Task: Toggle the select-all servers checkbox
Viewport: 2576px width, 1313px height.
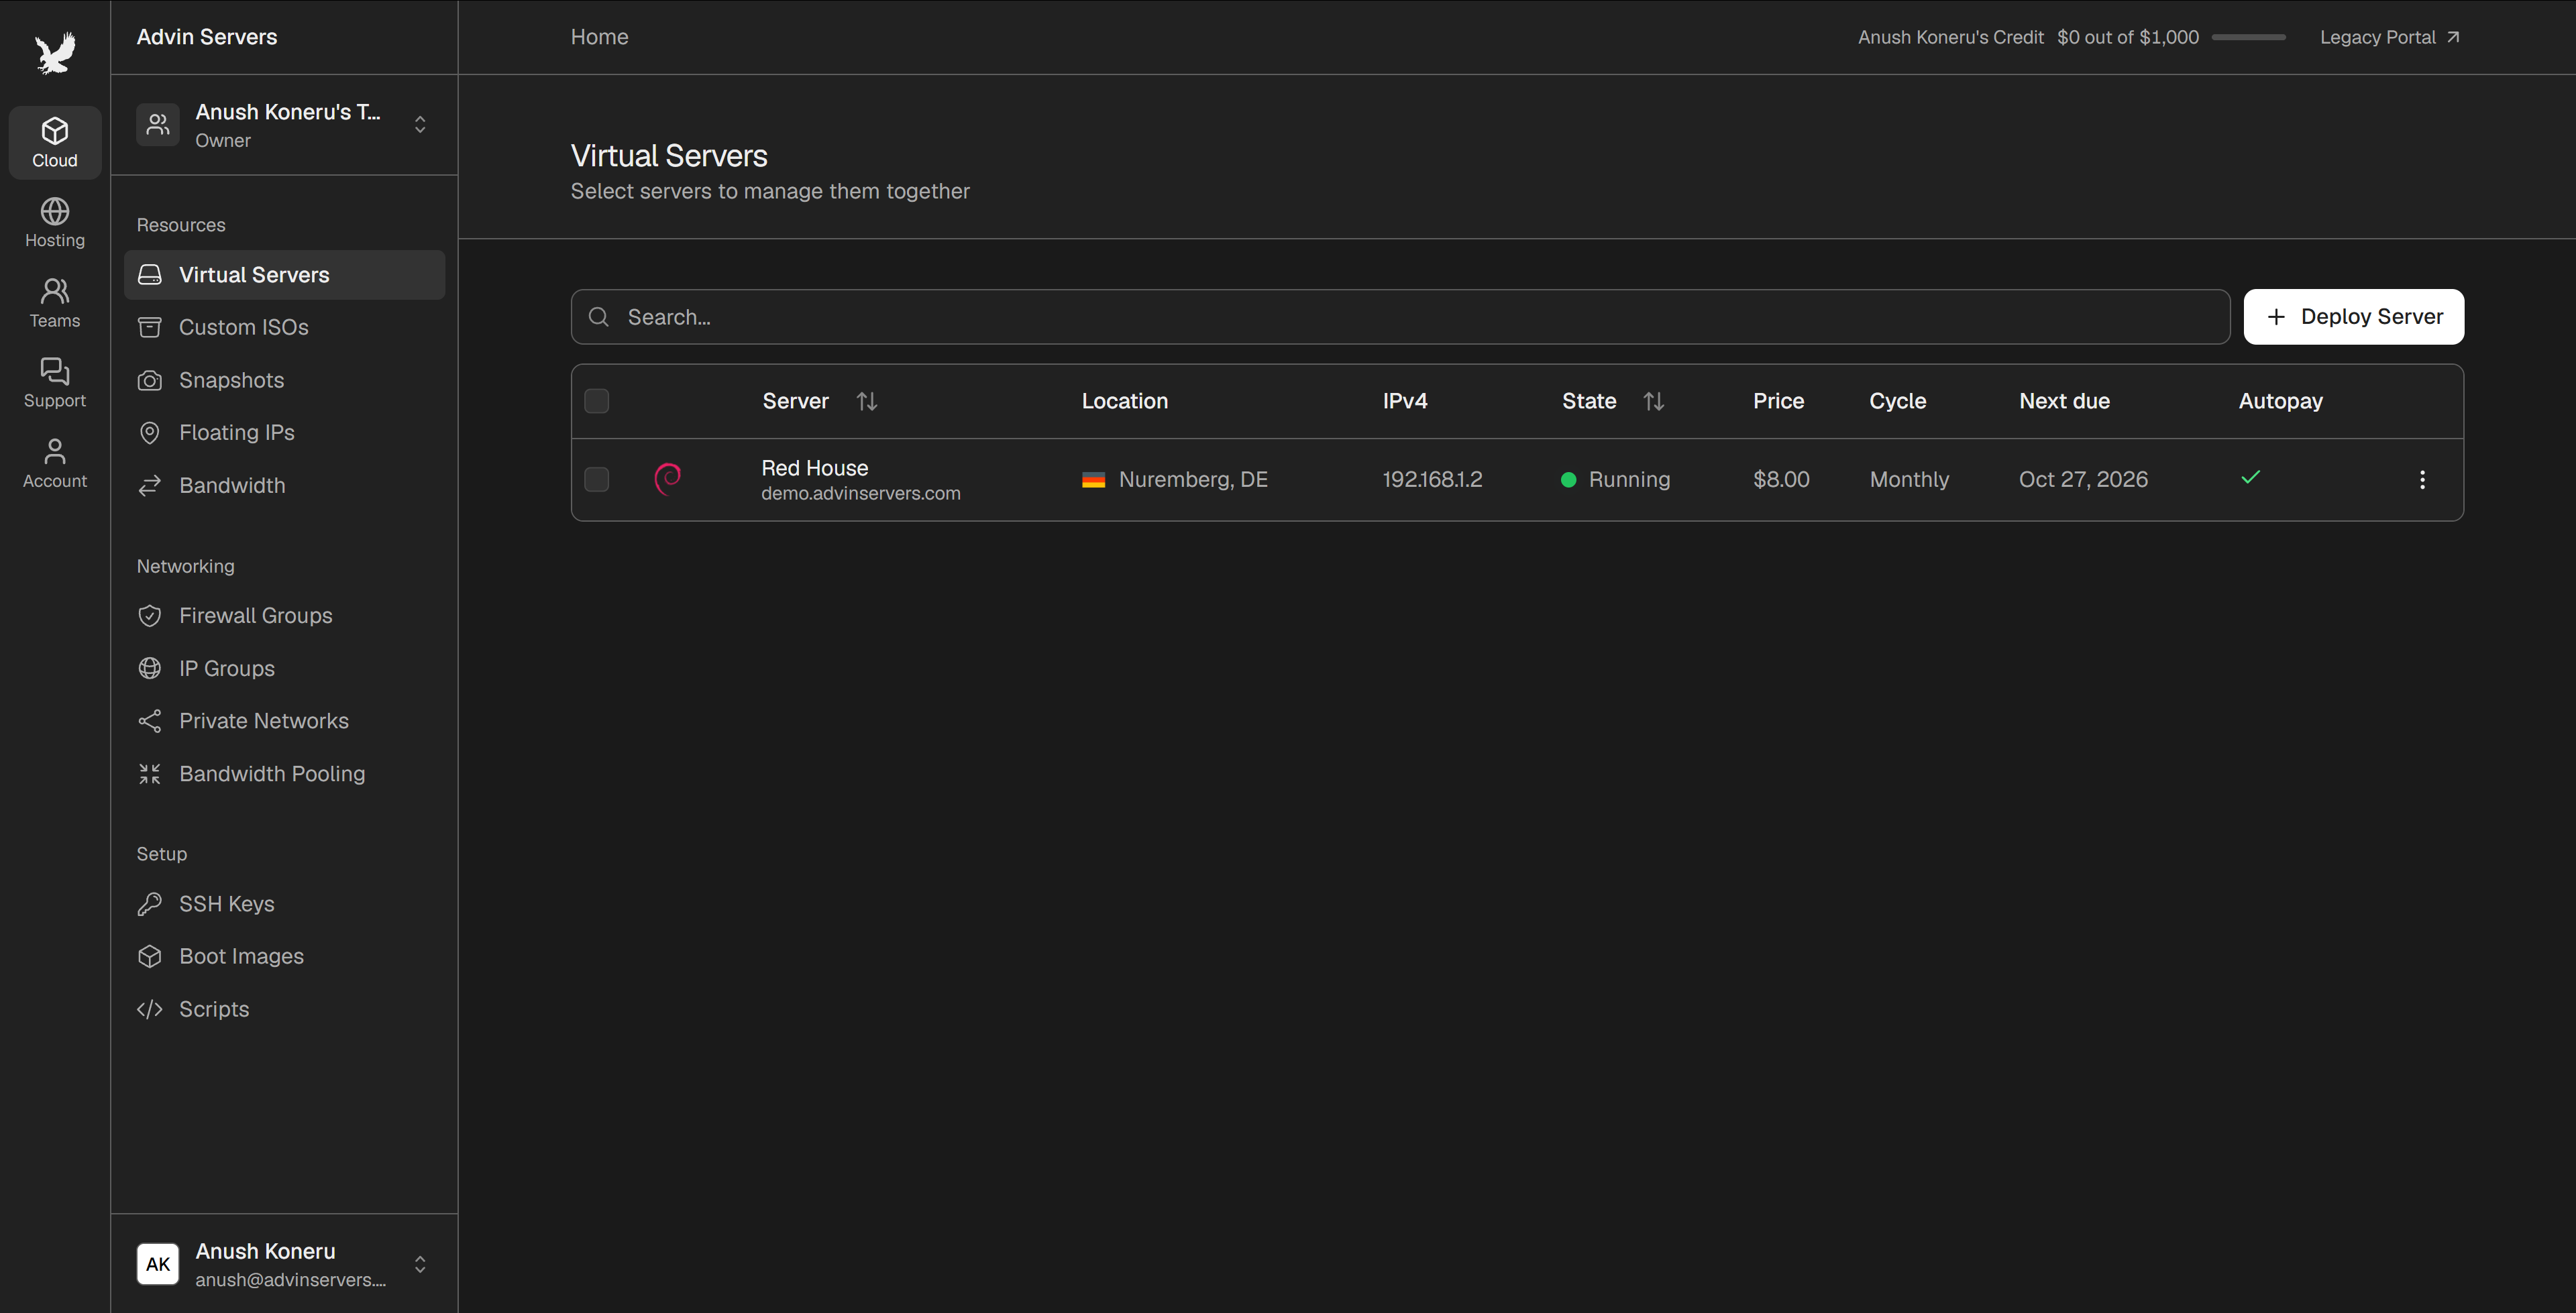Action: (x=597, y=401)
